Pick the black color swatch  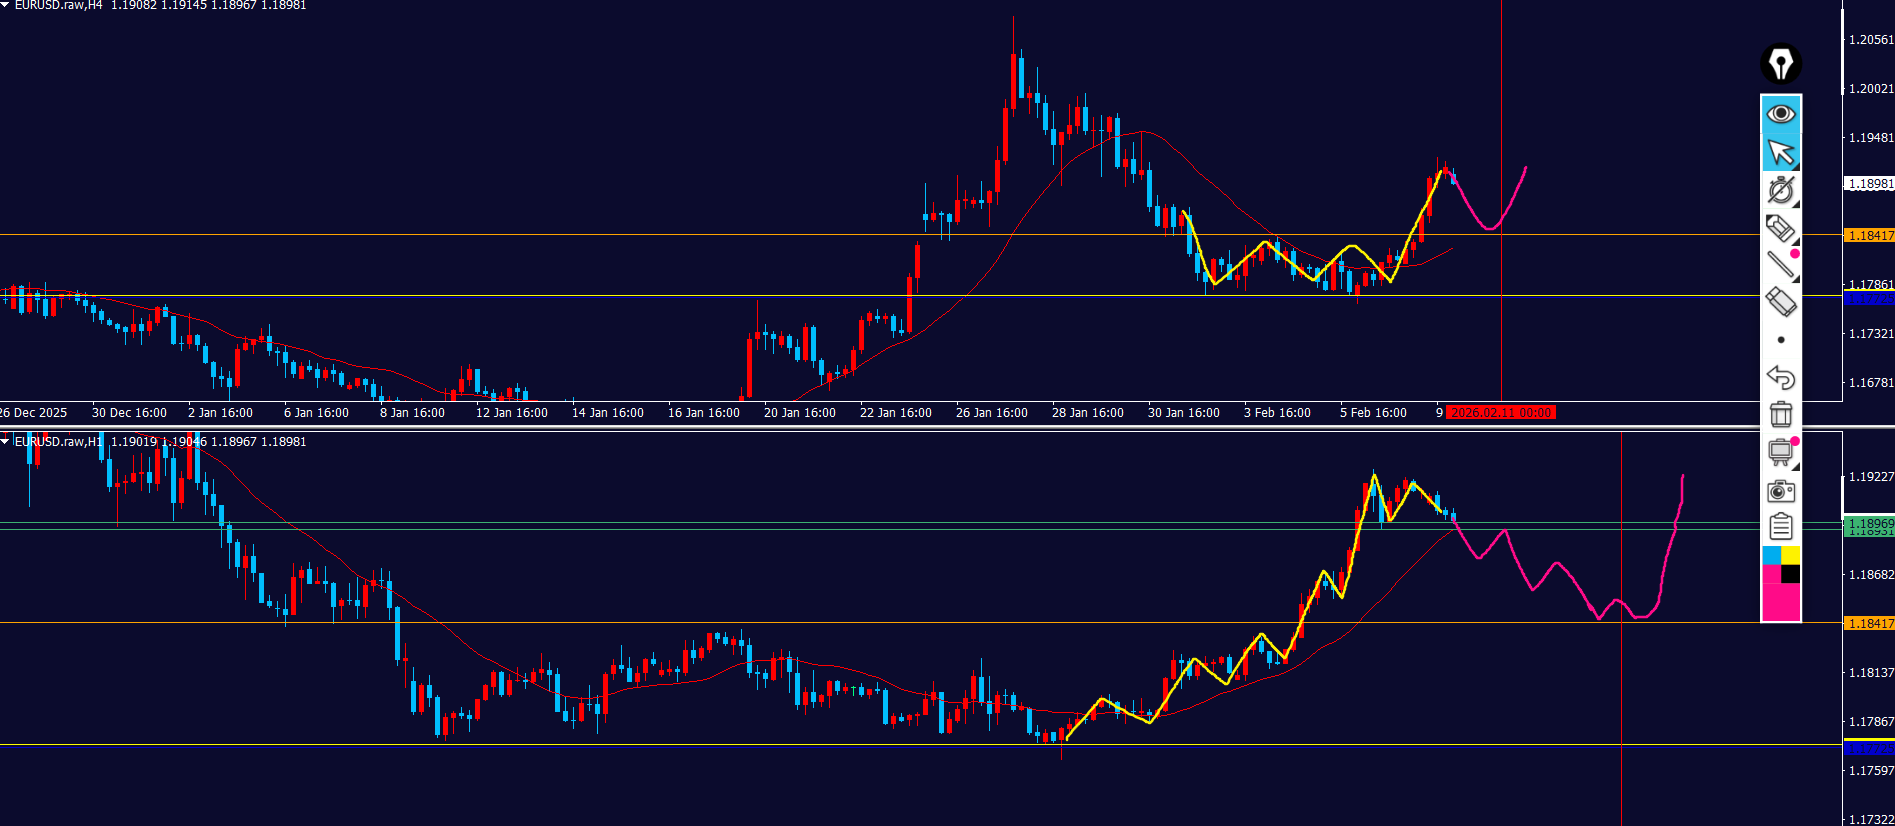coord(1790,574)
